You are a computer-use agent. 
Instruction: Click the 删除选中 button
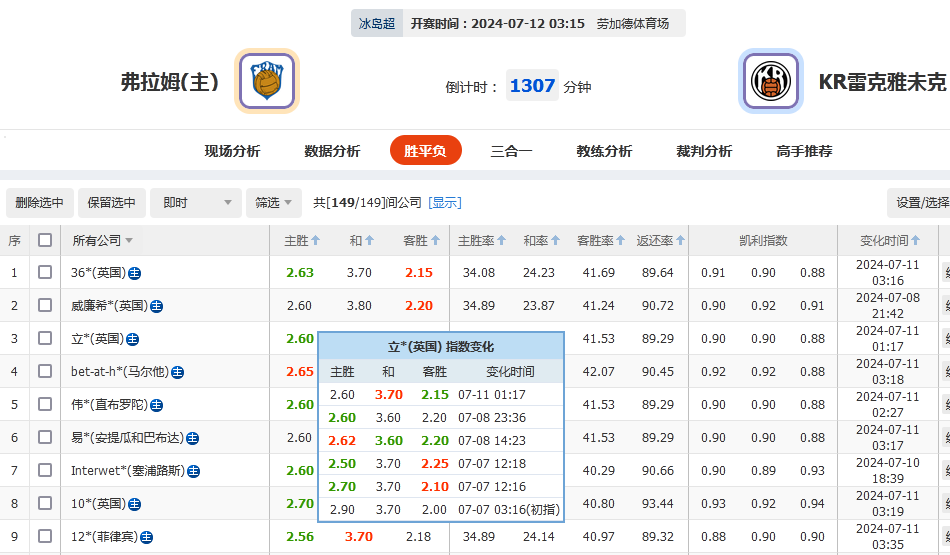coord(40,203)
